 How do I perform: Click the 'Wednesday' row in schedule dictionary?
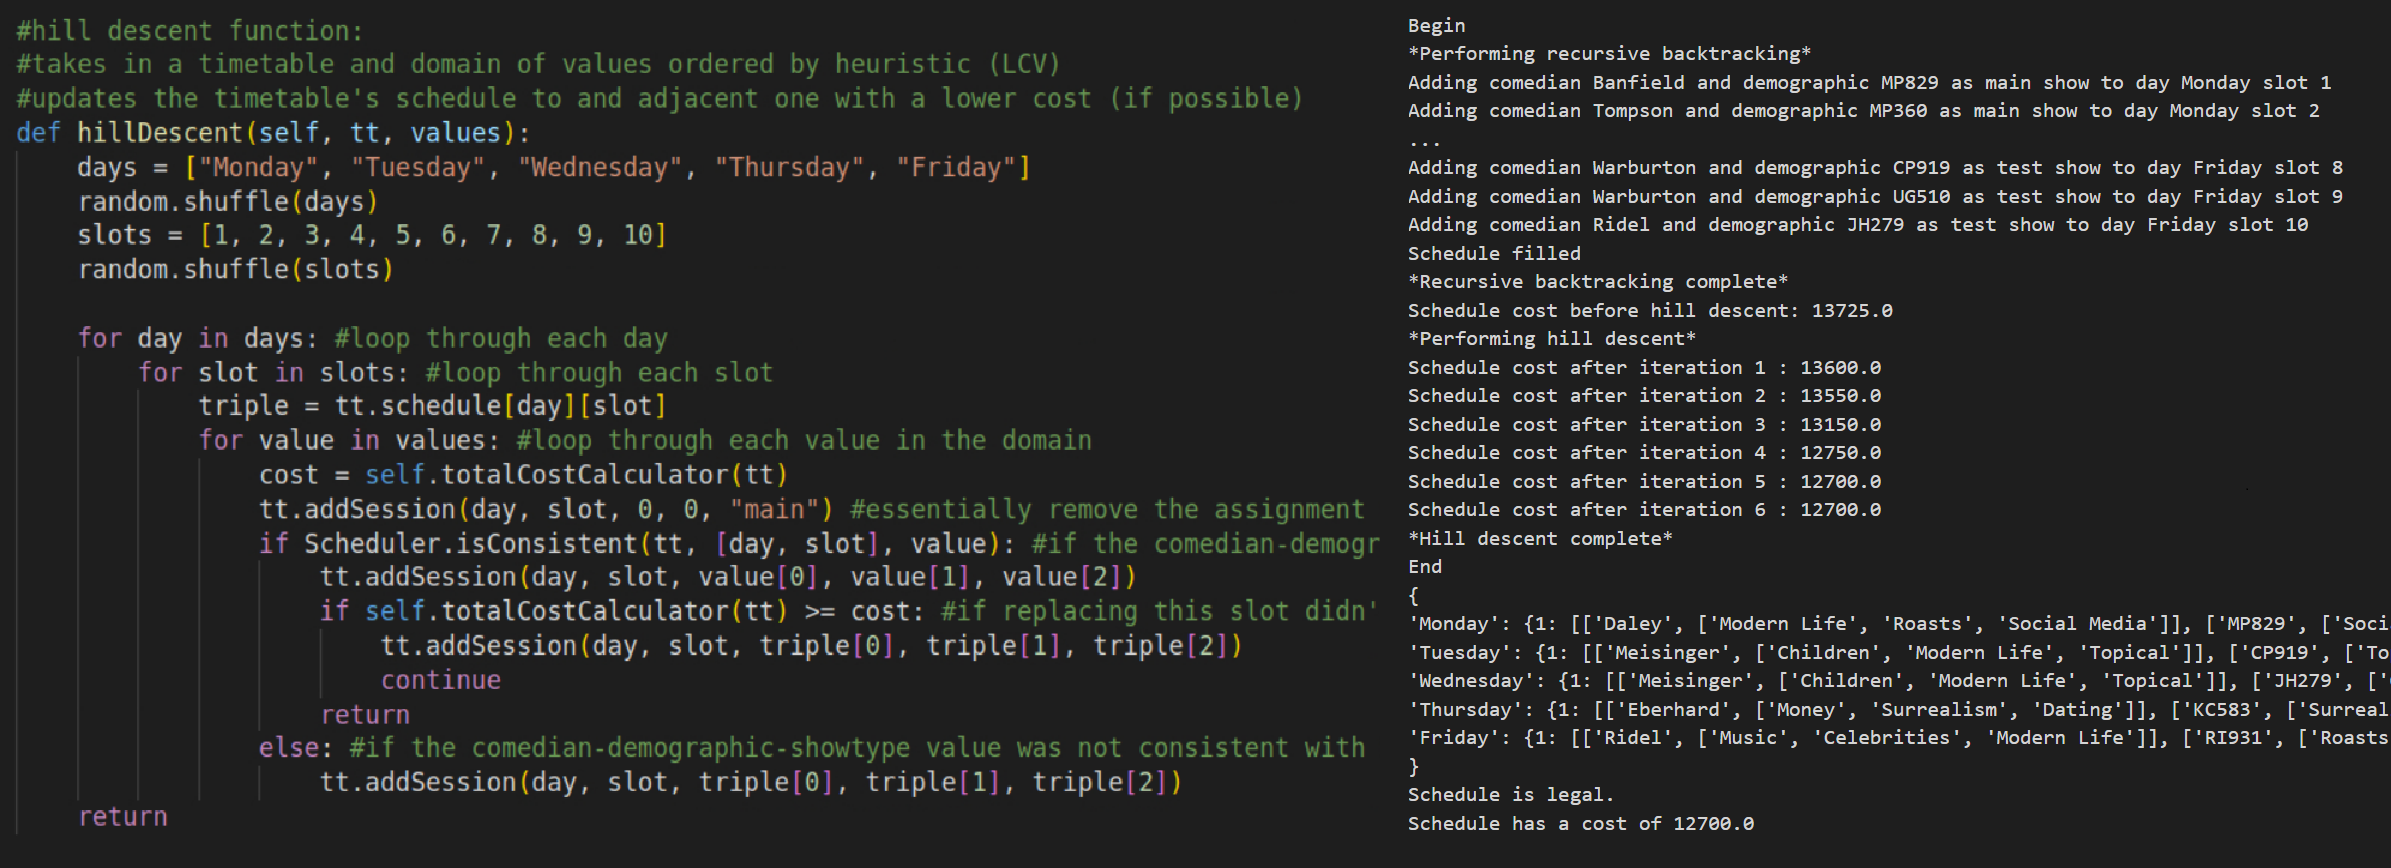click(1899, 681)
